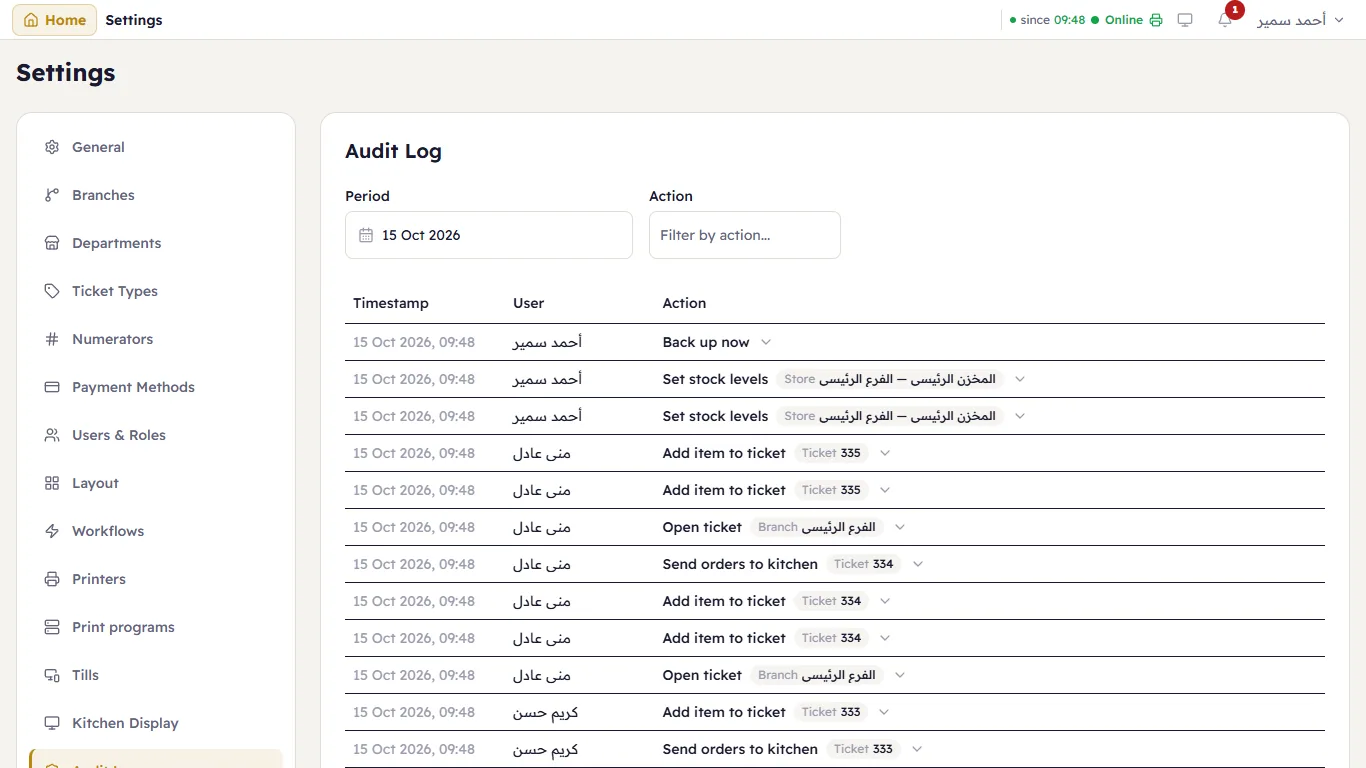Click the General gear icon in sidebar
The image size is (1366, 768).
click(x=52, y=147)
